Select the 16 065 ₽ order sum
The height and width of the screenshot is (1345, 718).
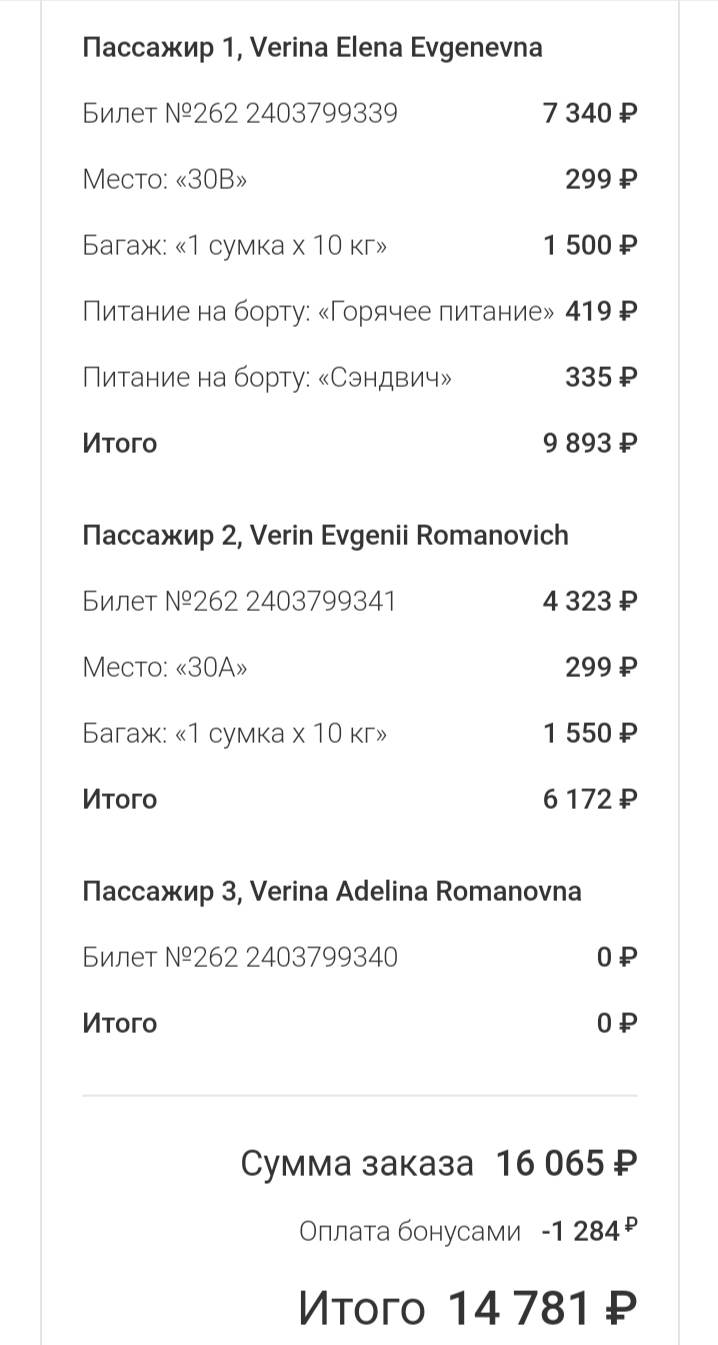[567, 1163]
